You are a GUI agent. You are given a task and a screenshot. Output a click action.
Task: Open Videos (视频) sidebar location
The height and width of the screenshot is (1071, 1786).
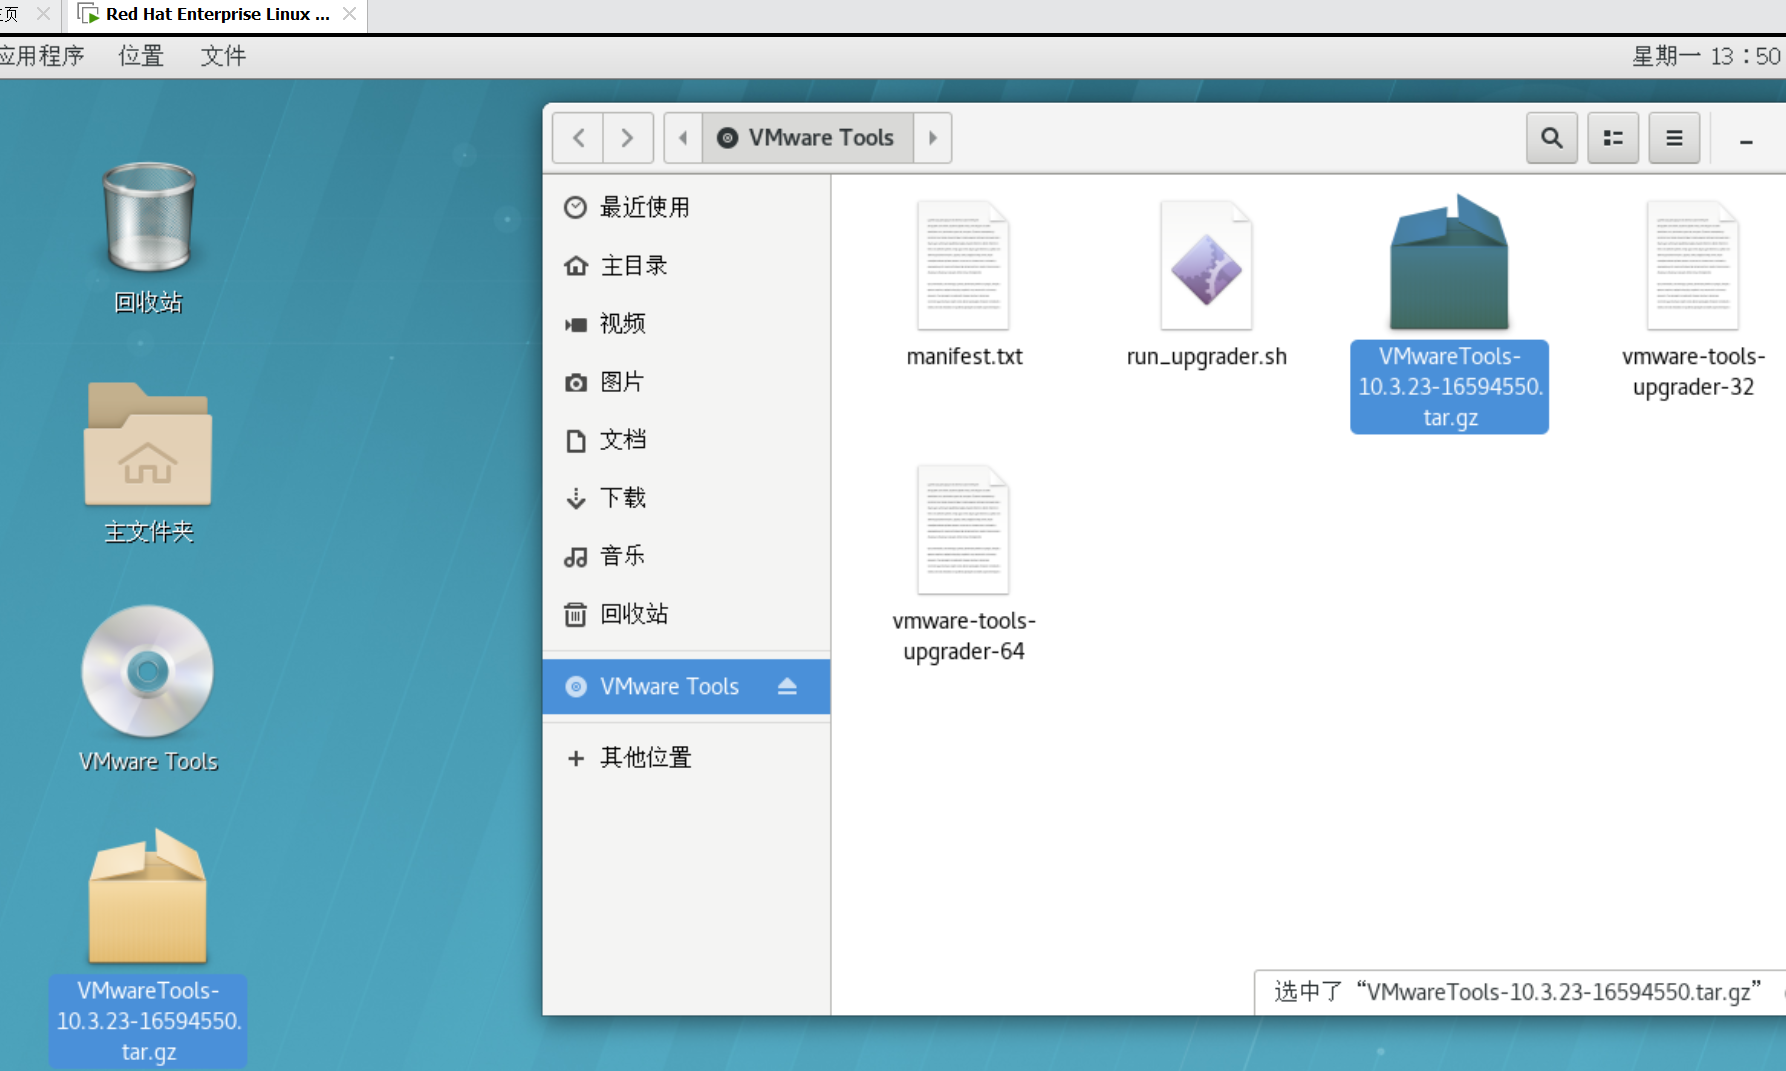[686, 323]
